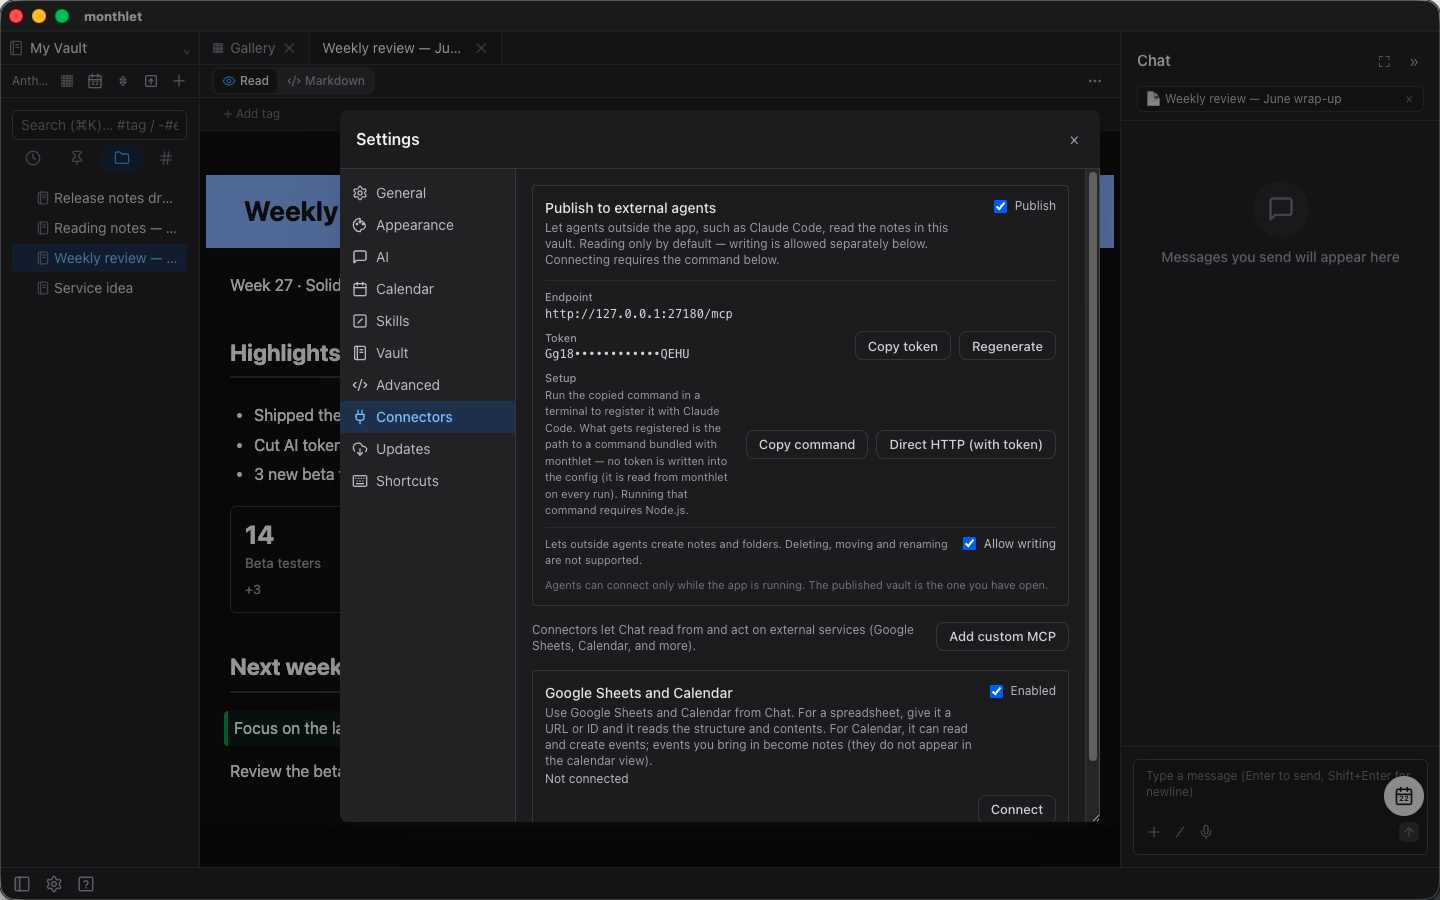Toggle sidebar panel icon at bottom left
Viewport: 1440px width, 900px height.
[22, 884]
